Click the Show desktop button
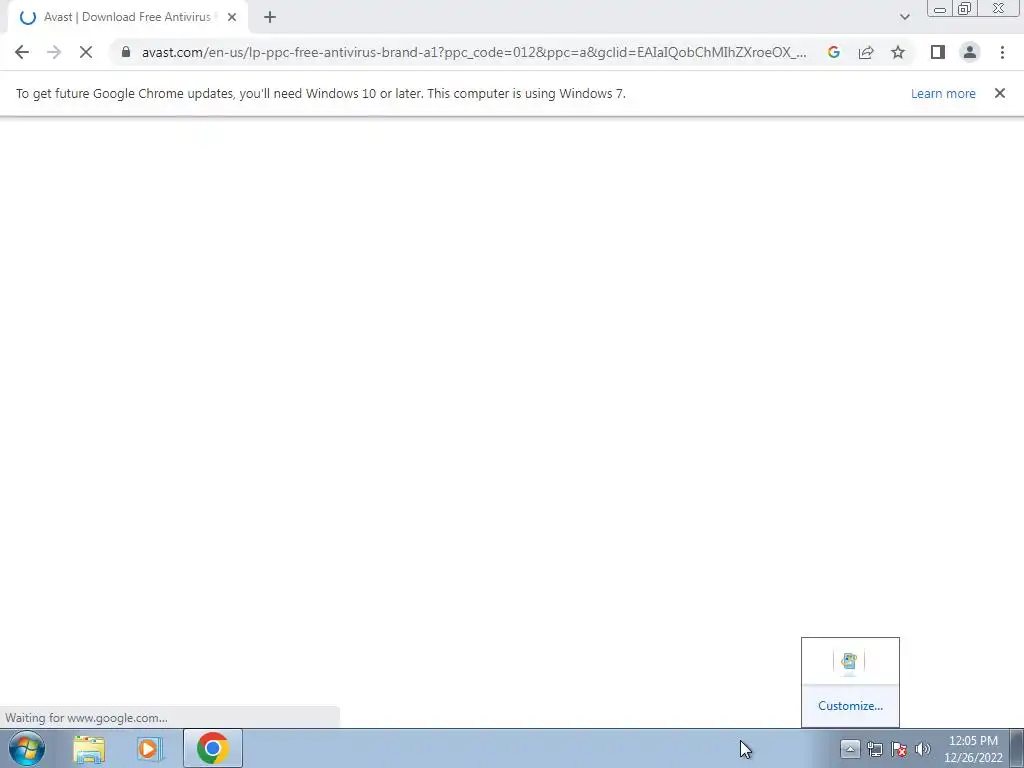The image size is (1024, 768). point(1017,748)
